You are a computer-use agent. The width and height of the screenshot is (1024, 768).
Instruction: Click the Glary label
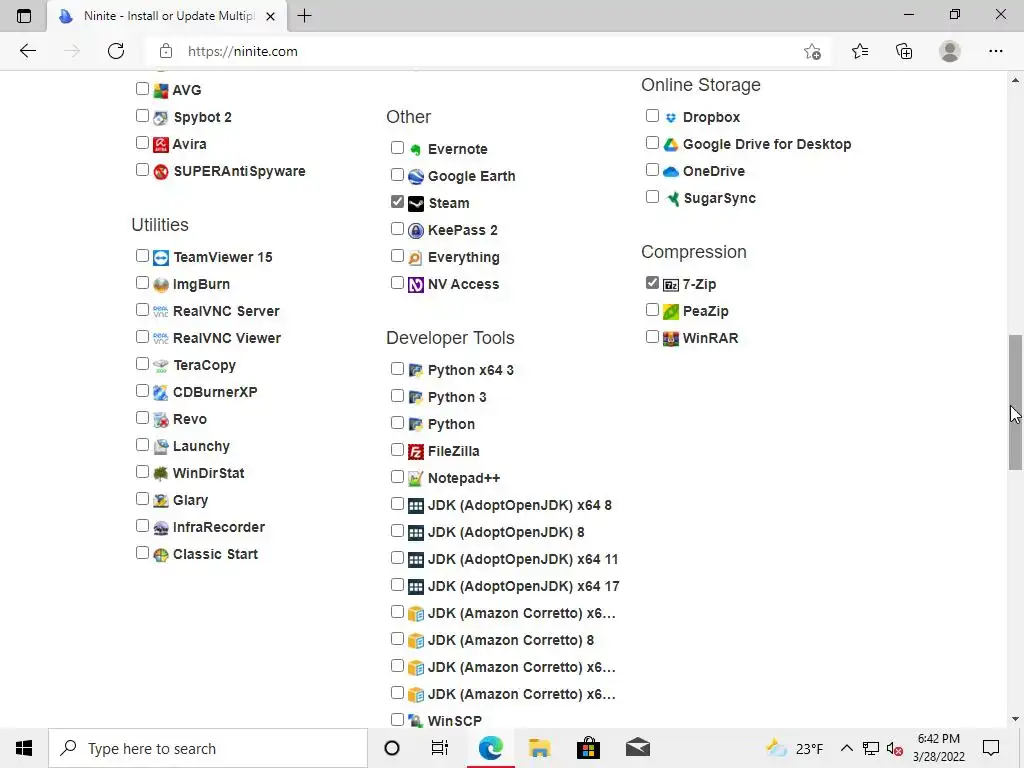pos(191,500)
